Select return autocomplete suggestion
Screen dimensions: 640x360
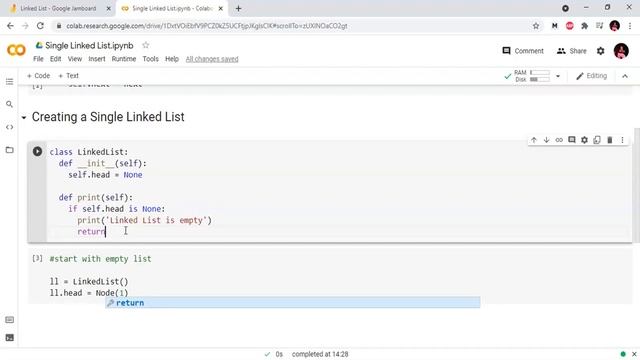293,302
